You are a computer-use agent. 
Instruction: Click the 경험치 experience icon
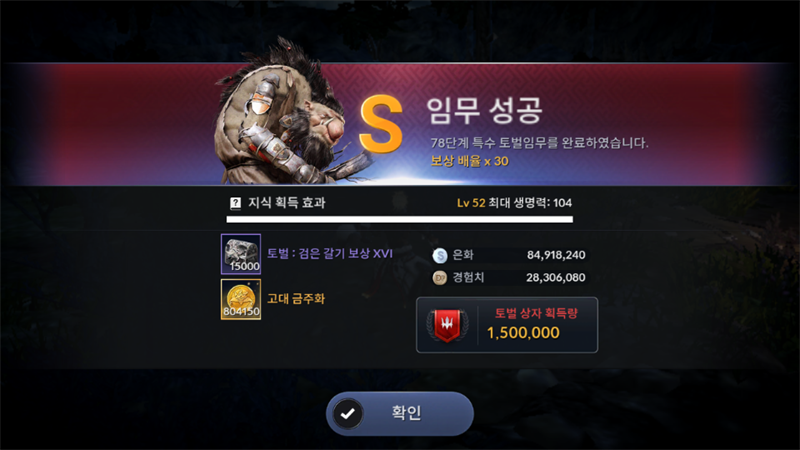click(440, 278)
